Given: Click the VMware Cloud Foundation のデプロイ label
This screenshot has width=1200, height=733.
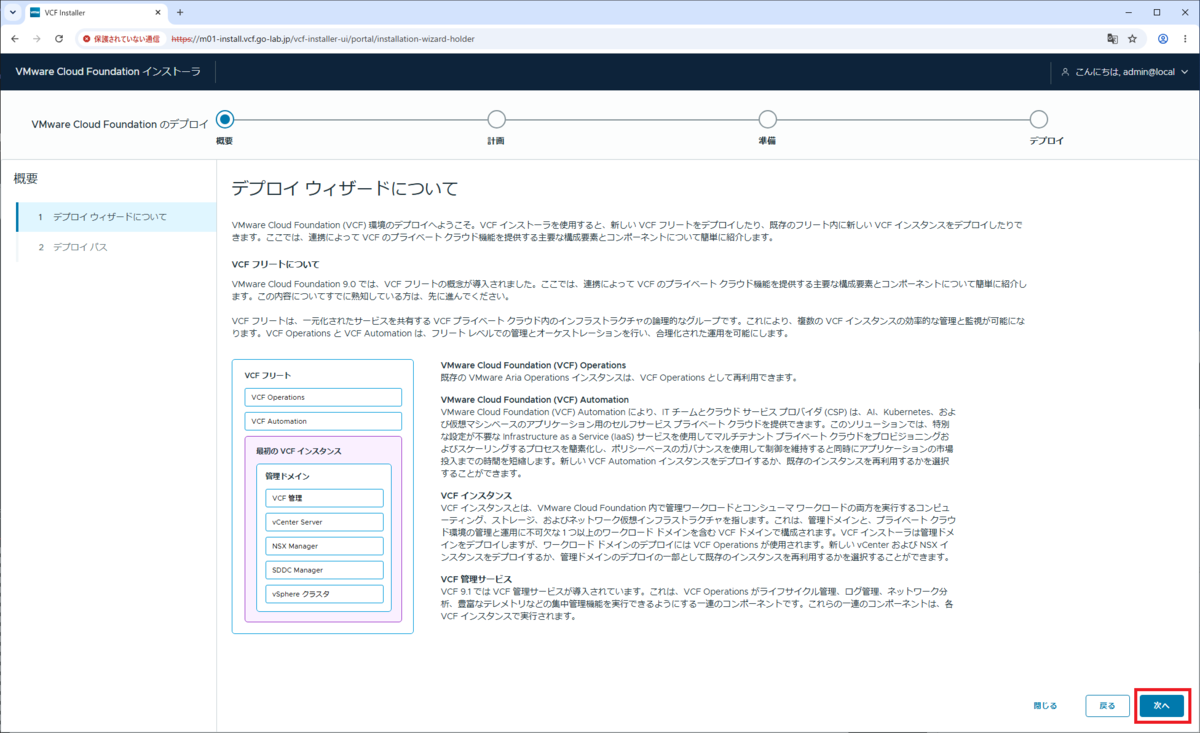Looking at the screenshot, I should click(120, 125).
